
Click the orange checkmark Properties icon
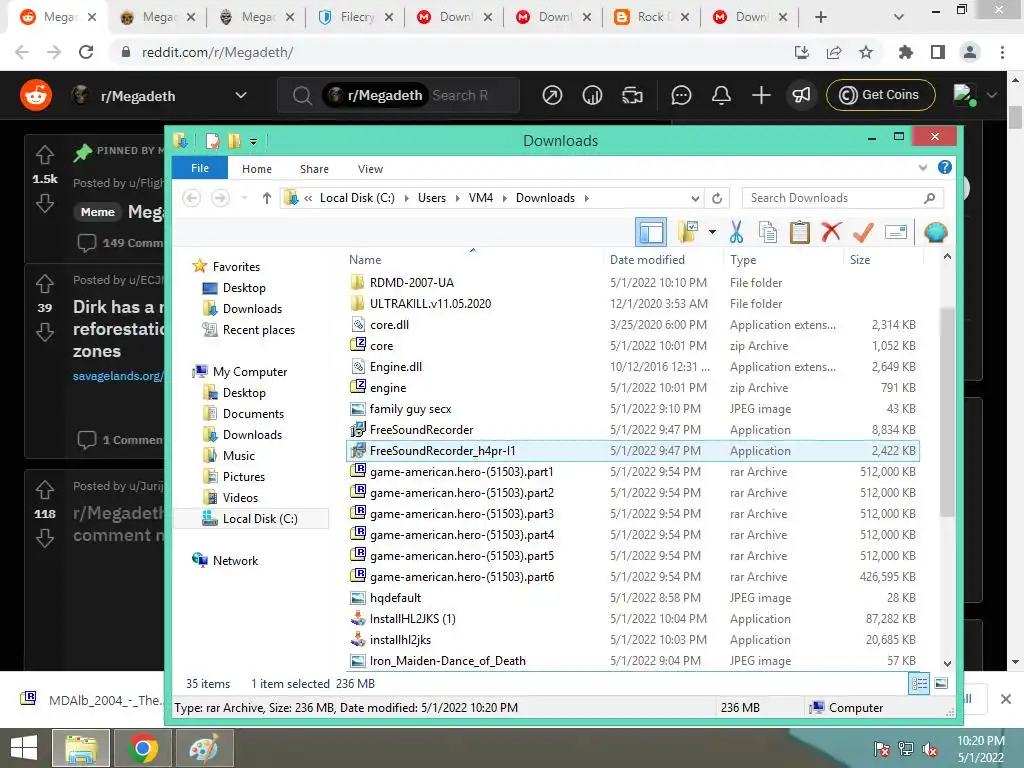pos(863,232)
